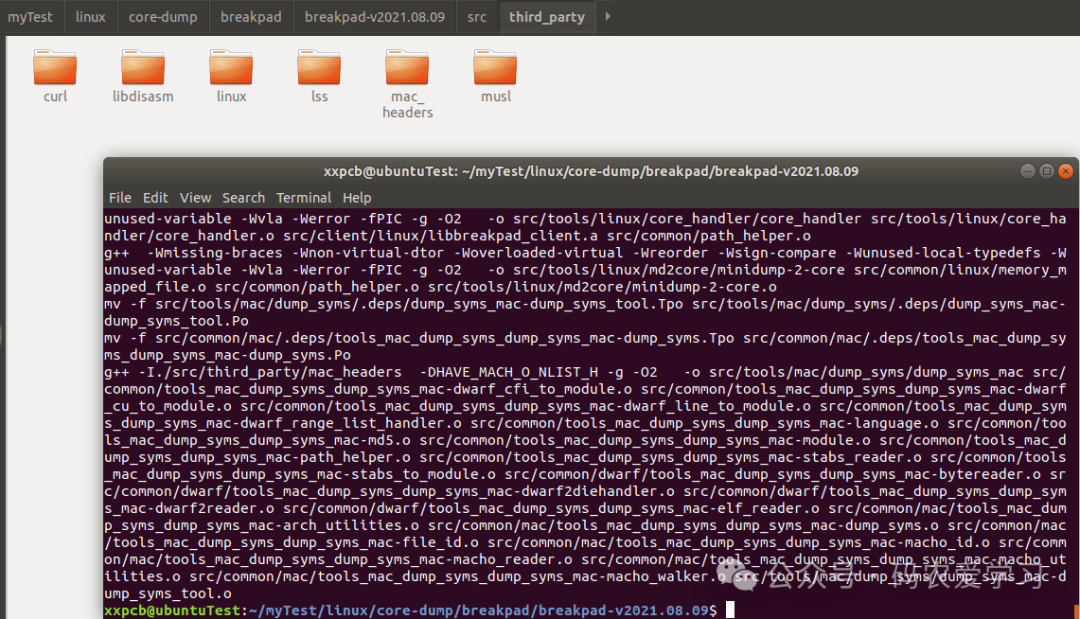Open the terminal Search menu
This screenshot has width=1080, height=619.
243,198
